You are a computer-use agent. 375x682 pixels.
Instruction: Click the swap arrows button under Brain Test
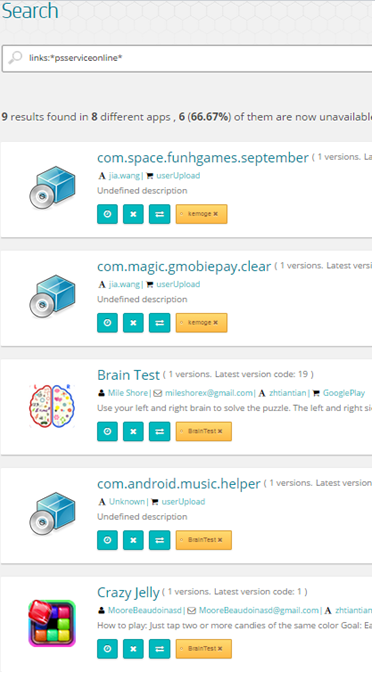click(159, 431)
